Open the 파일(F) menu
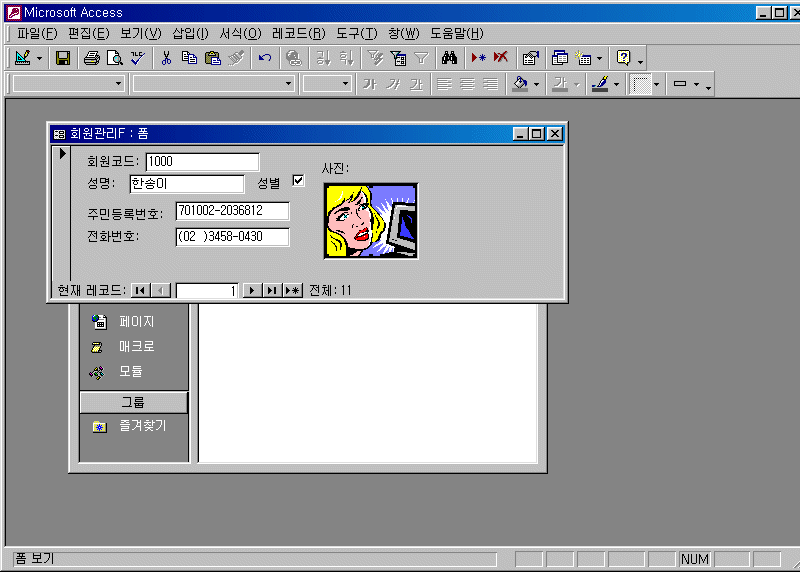The width and height of the screenshot is (800, 572). (37, 34)
